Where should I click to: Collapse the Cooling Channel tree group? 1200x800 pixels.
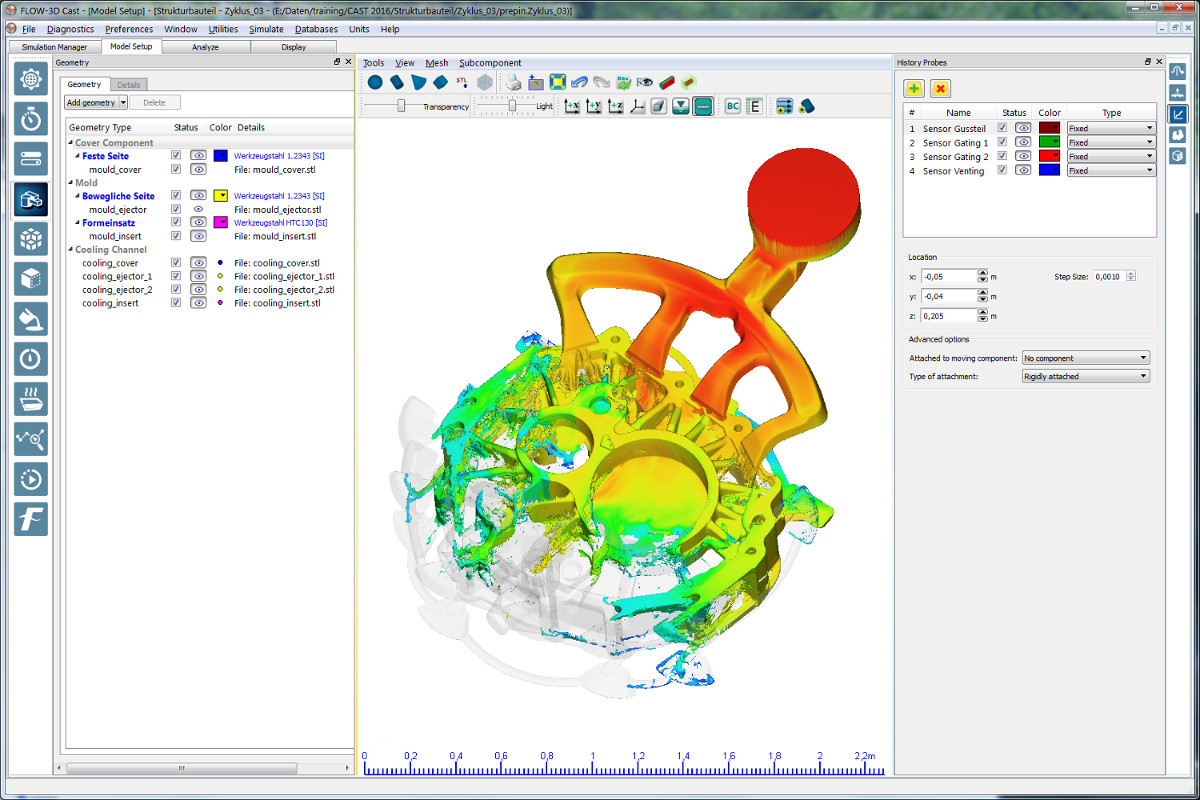point(71,250)
